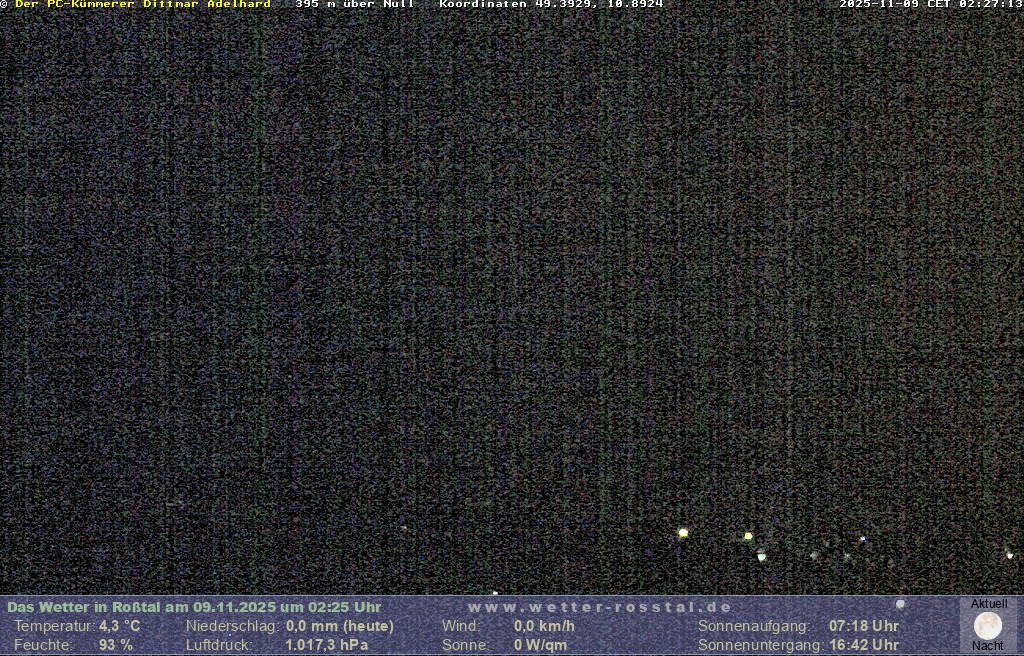Click the small blue light point
Screen dimensions: 1024x656
862,539
